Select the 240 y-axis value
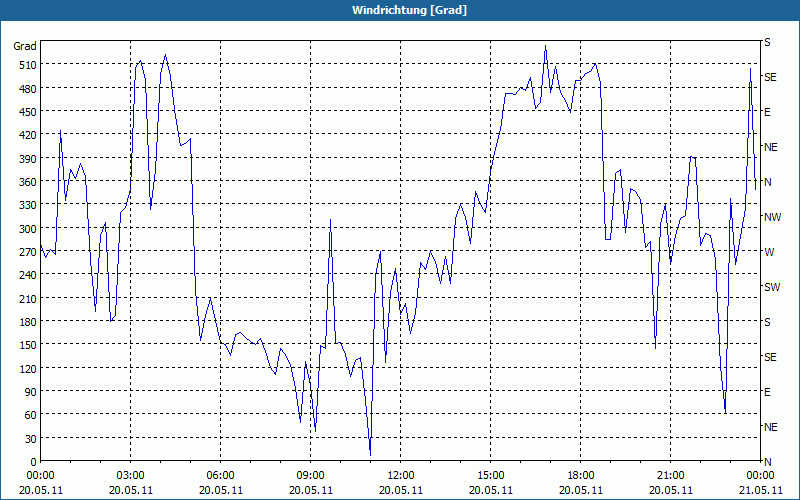The height and width of the screenshot is (500, 800). coord(28,275)
